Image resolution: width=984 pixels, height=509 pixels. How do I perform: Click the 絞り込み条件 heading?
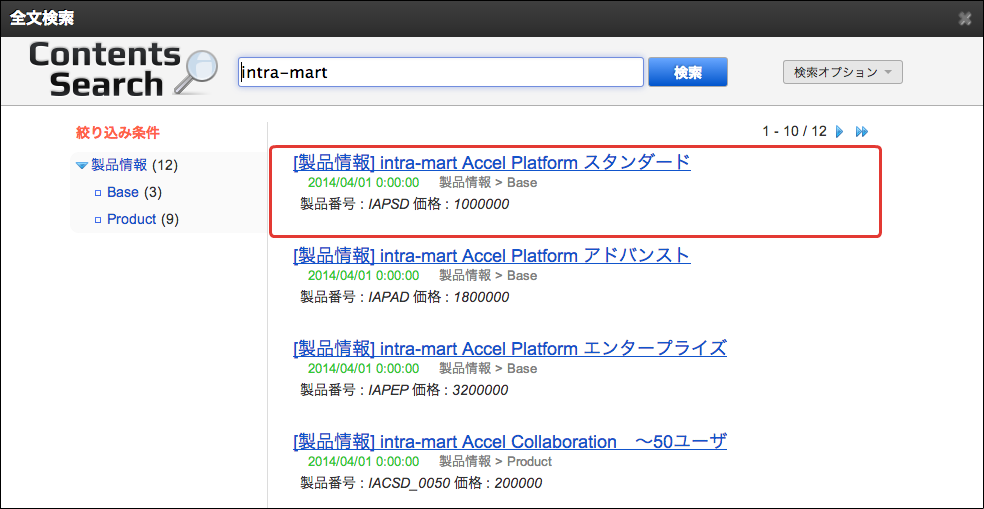pyautogui.click(x=117, y=132)
